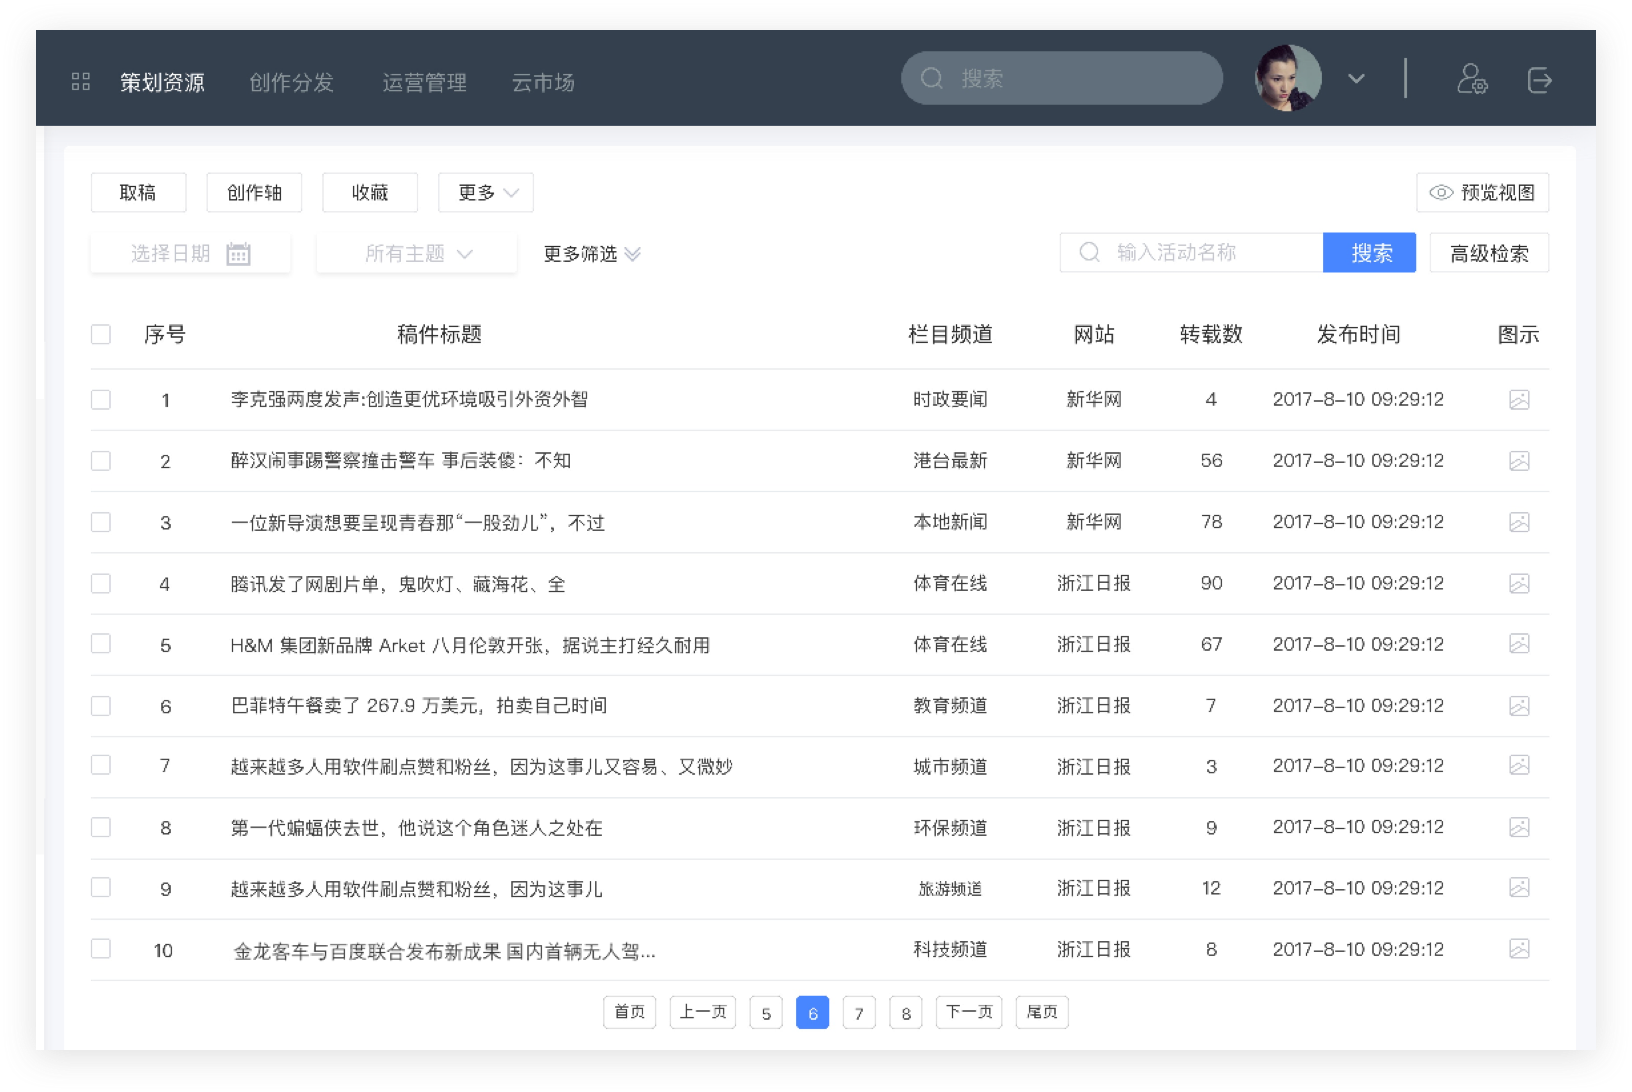The width and height of the screenshot is (1632, 1092).
Task: Click the 输入活动名称 search field
Action: pos(1200,253)
